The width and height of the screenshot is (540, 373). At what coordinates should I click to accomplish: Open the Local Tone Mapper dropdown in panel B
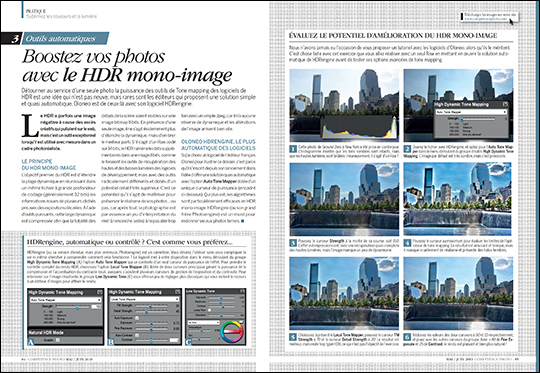pyautogui.click(x=145, y=299)
